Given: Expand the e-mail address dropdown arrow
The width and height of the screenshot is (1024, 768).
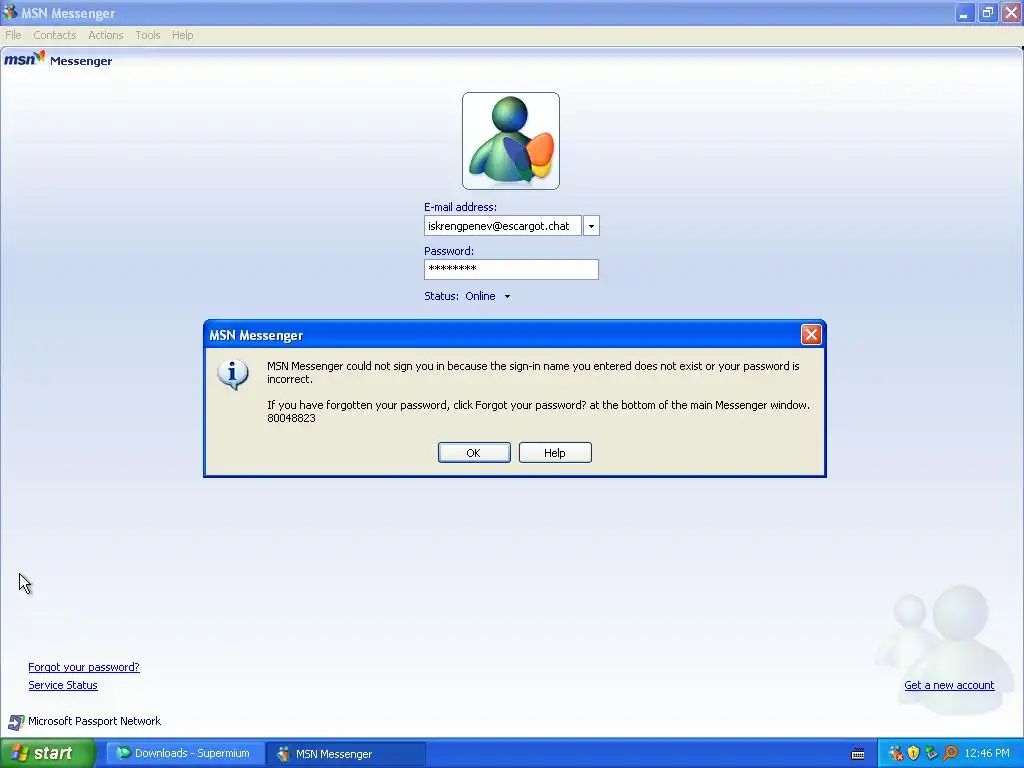Looking at the screenshot, I should [591, 226].
